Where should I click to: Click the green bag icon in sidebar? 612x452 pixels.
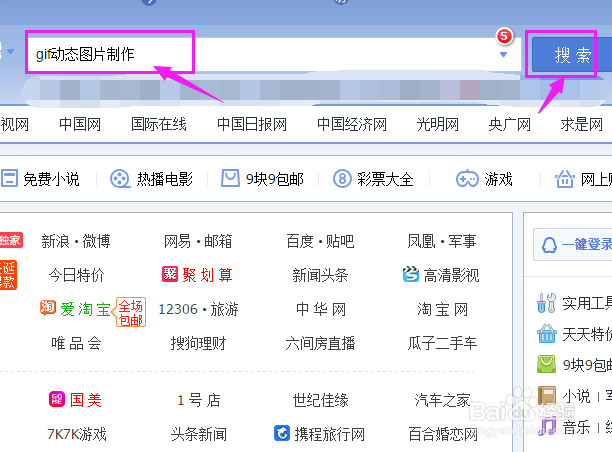click(546, 364)
